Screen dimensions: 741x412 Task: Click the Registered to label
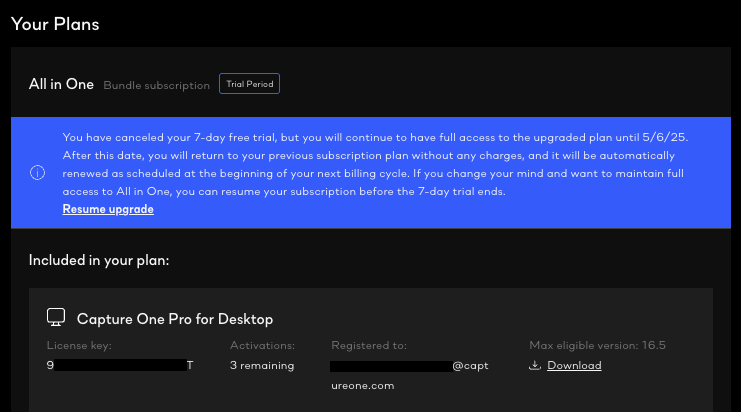[x=368, y=345]
